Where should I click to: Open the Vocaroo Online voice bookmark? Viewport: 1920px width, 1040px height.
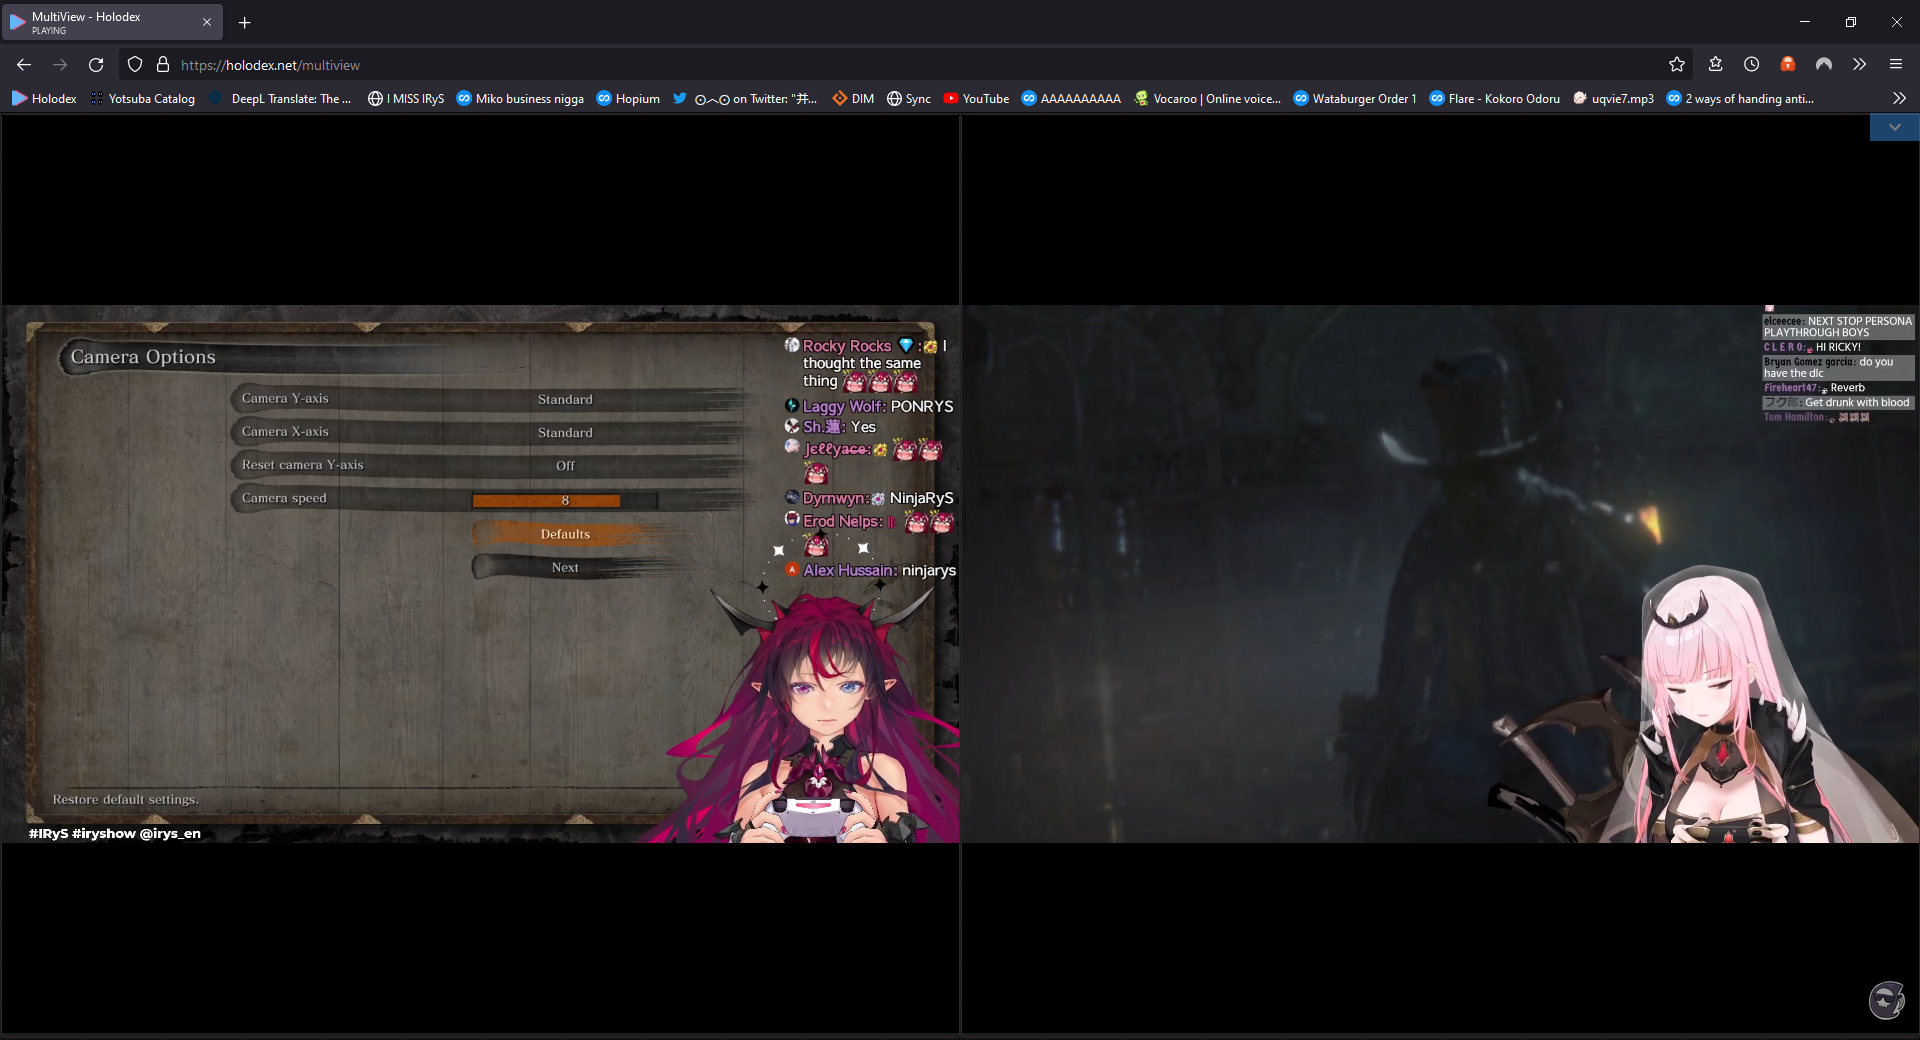tap(1207, 99)
